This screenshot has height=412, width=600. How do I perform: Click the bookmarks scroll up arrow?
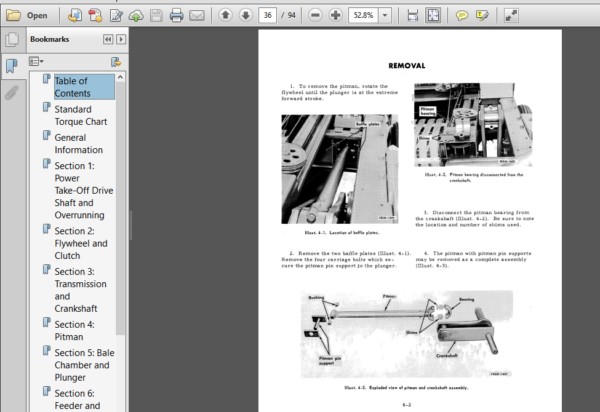coord(121,77)
